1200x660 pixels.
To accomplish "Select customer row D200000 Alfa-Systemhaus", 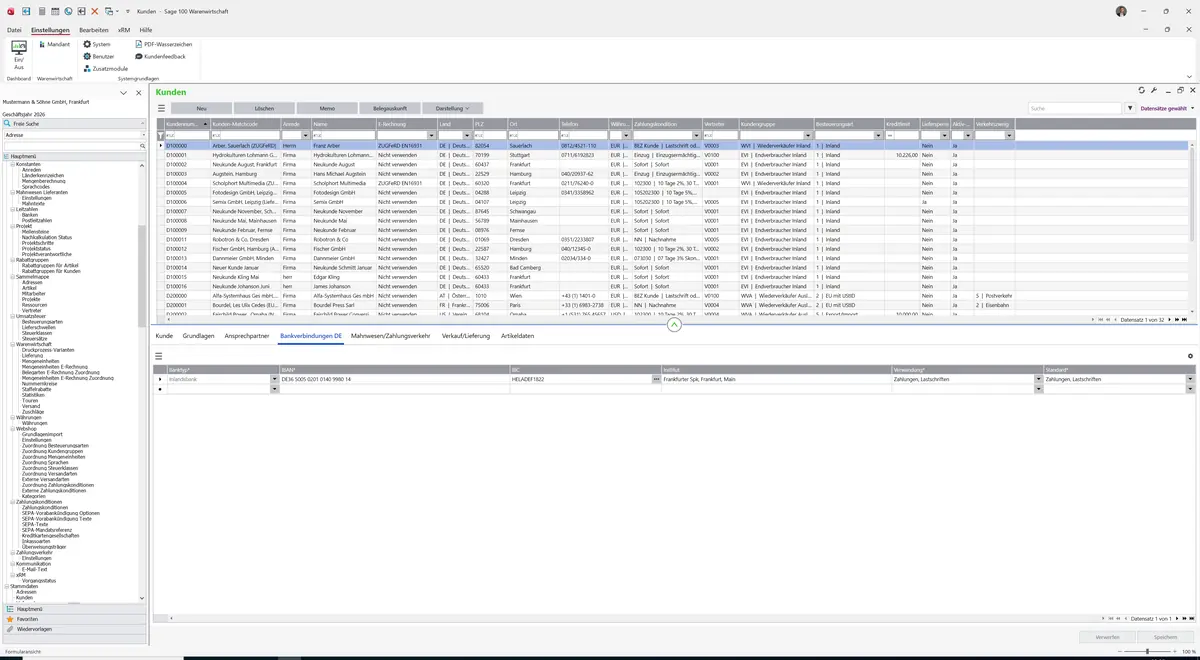I will (672, 296).
